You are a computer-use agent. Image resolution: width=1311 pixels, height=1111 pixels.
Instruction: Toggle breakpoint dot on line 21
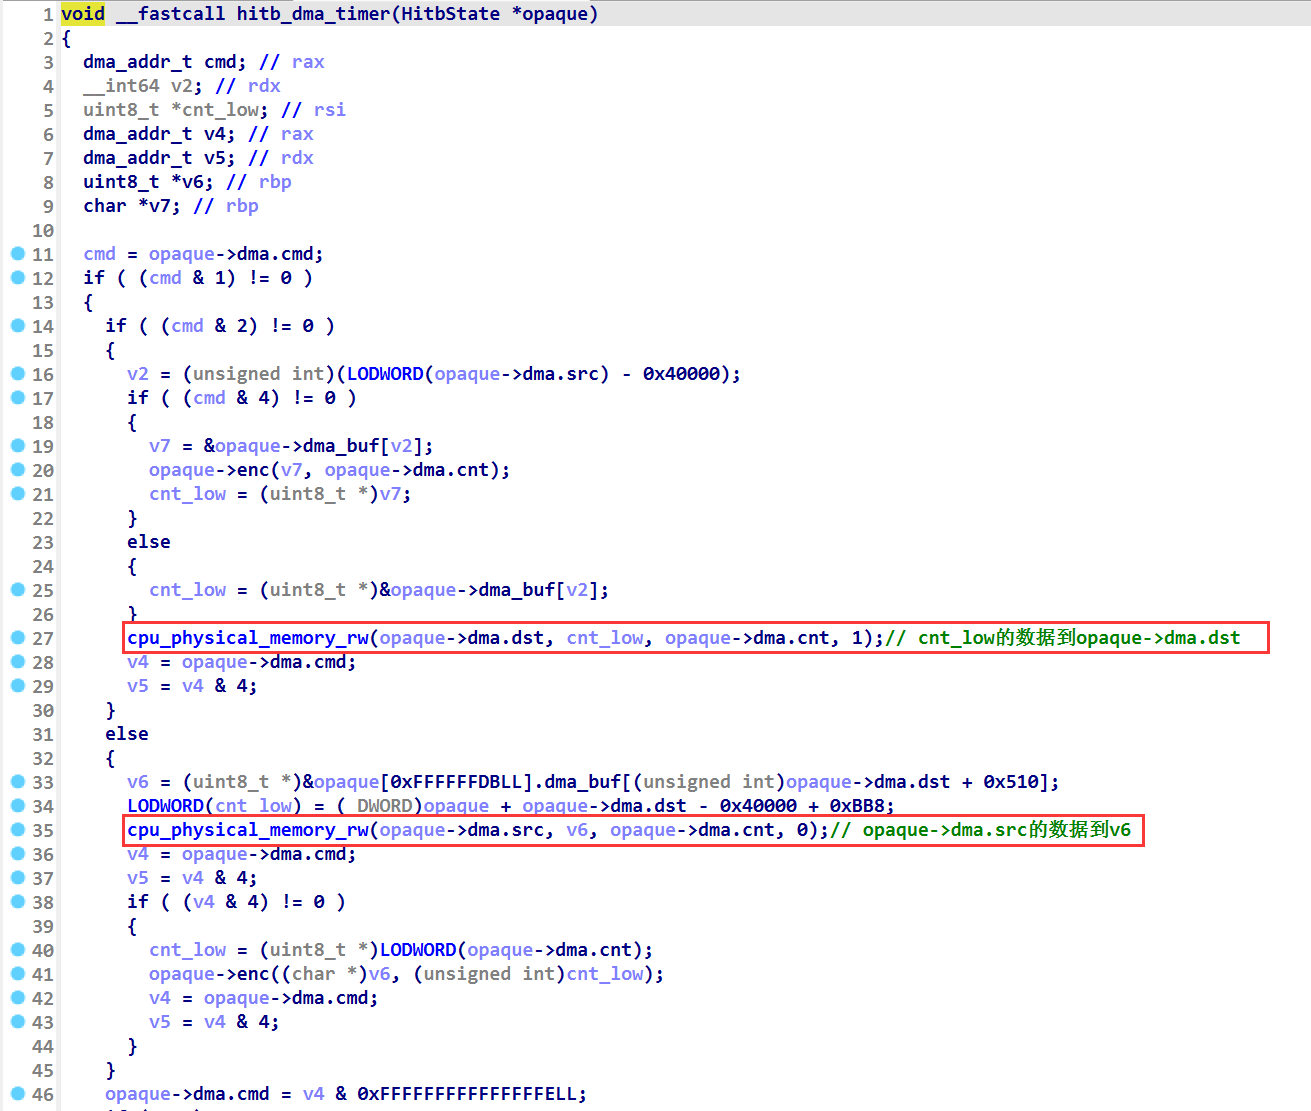[x=18, y=493]
